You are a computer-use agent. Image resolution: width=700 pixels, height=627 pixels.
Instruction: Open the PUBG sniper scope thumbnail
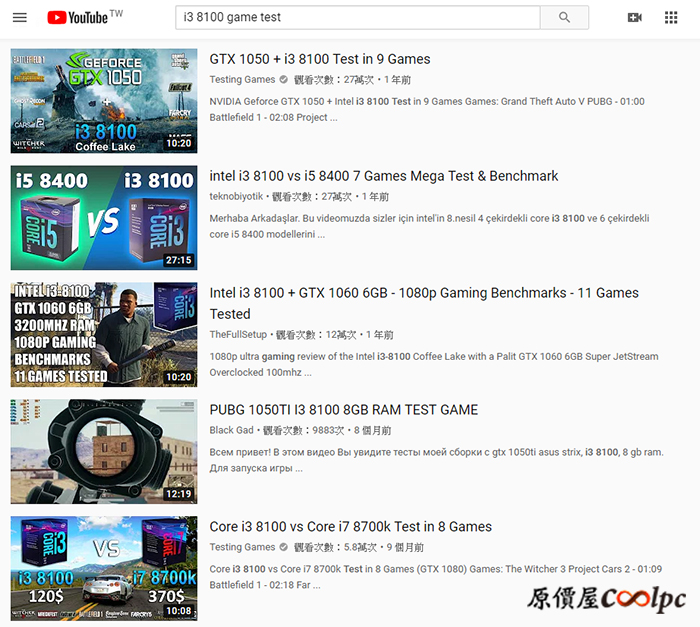coord(104,451)
